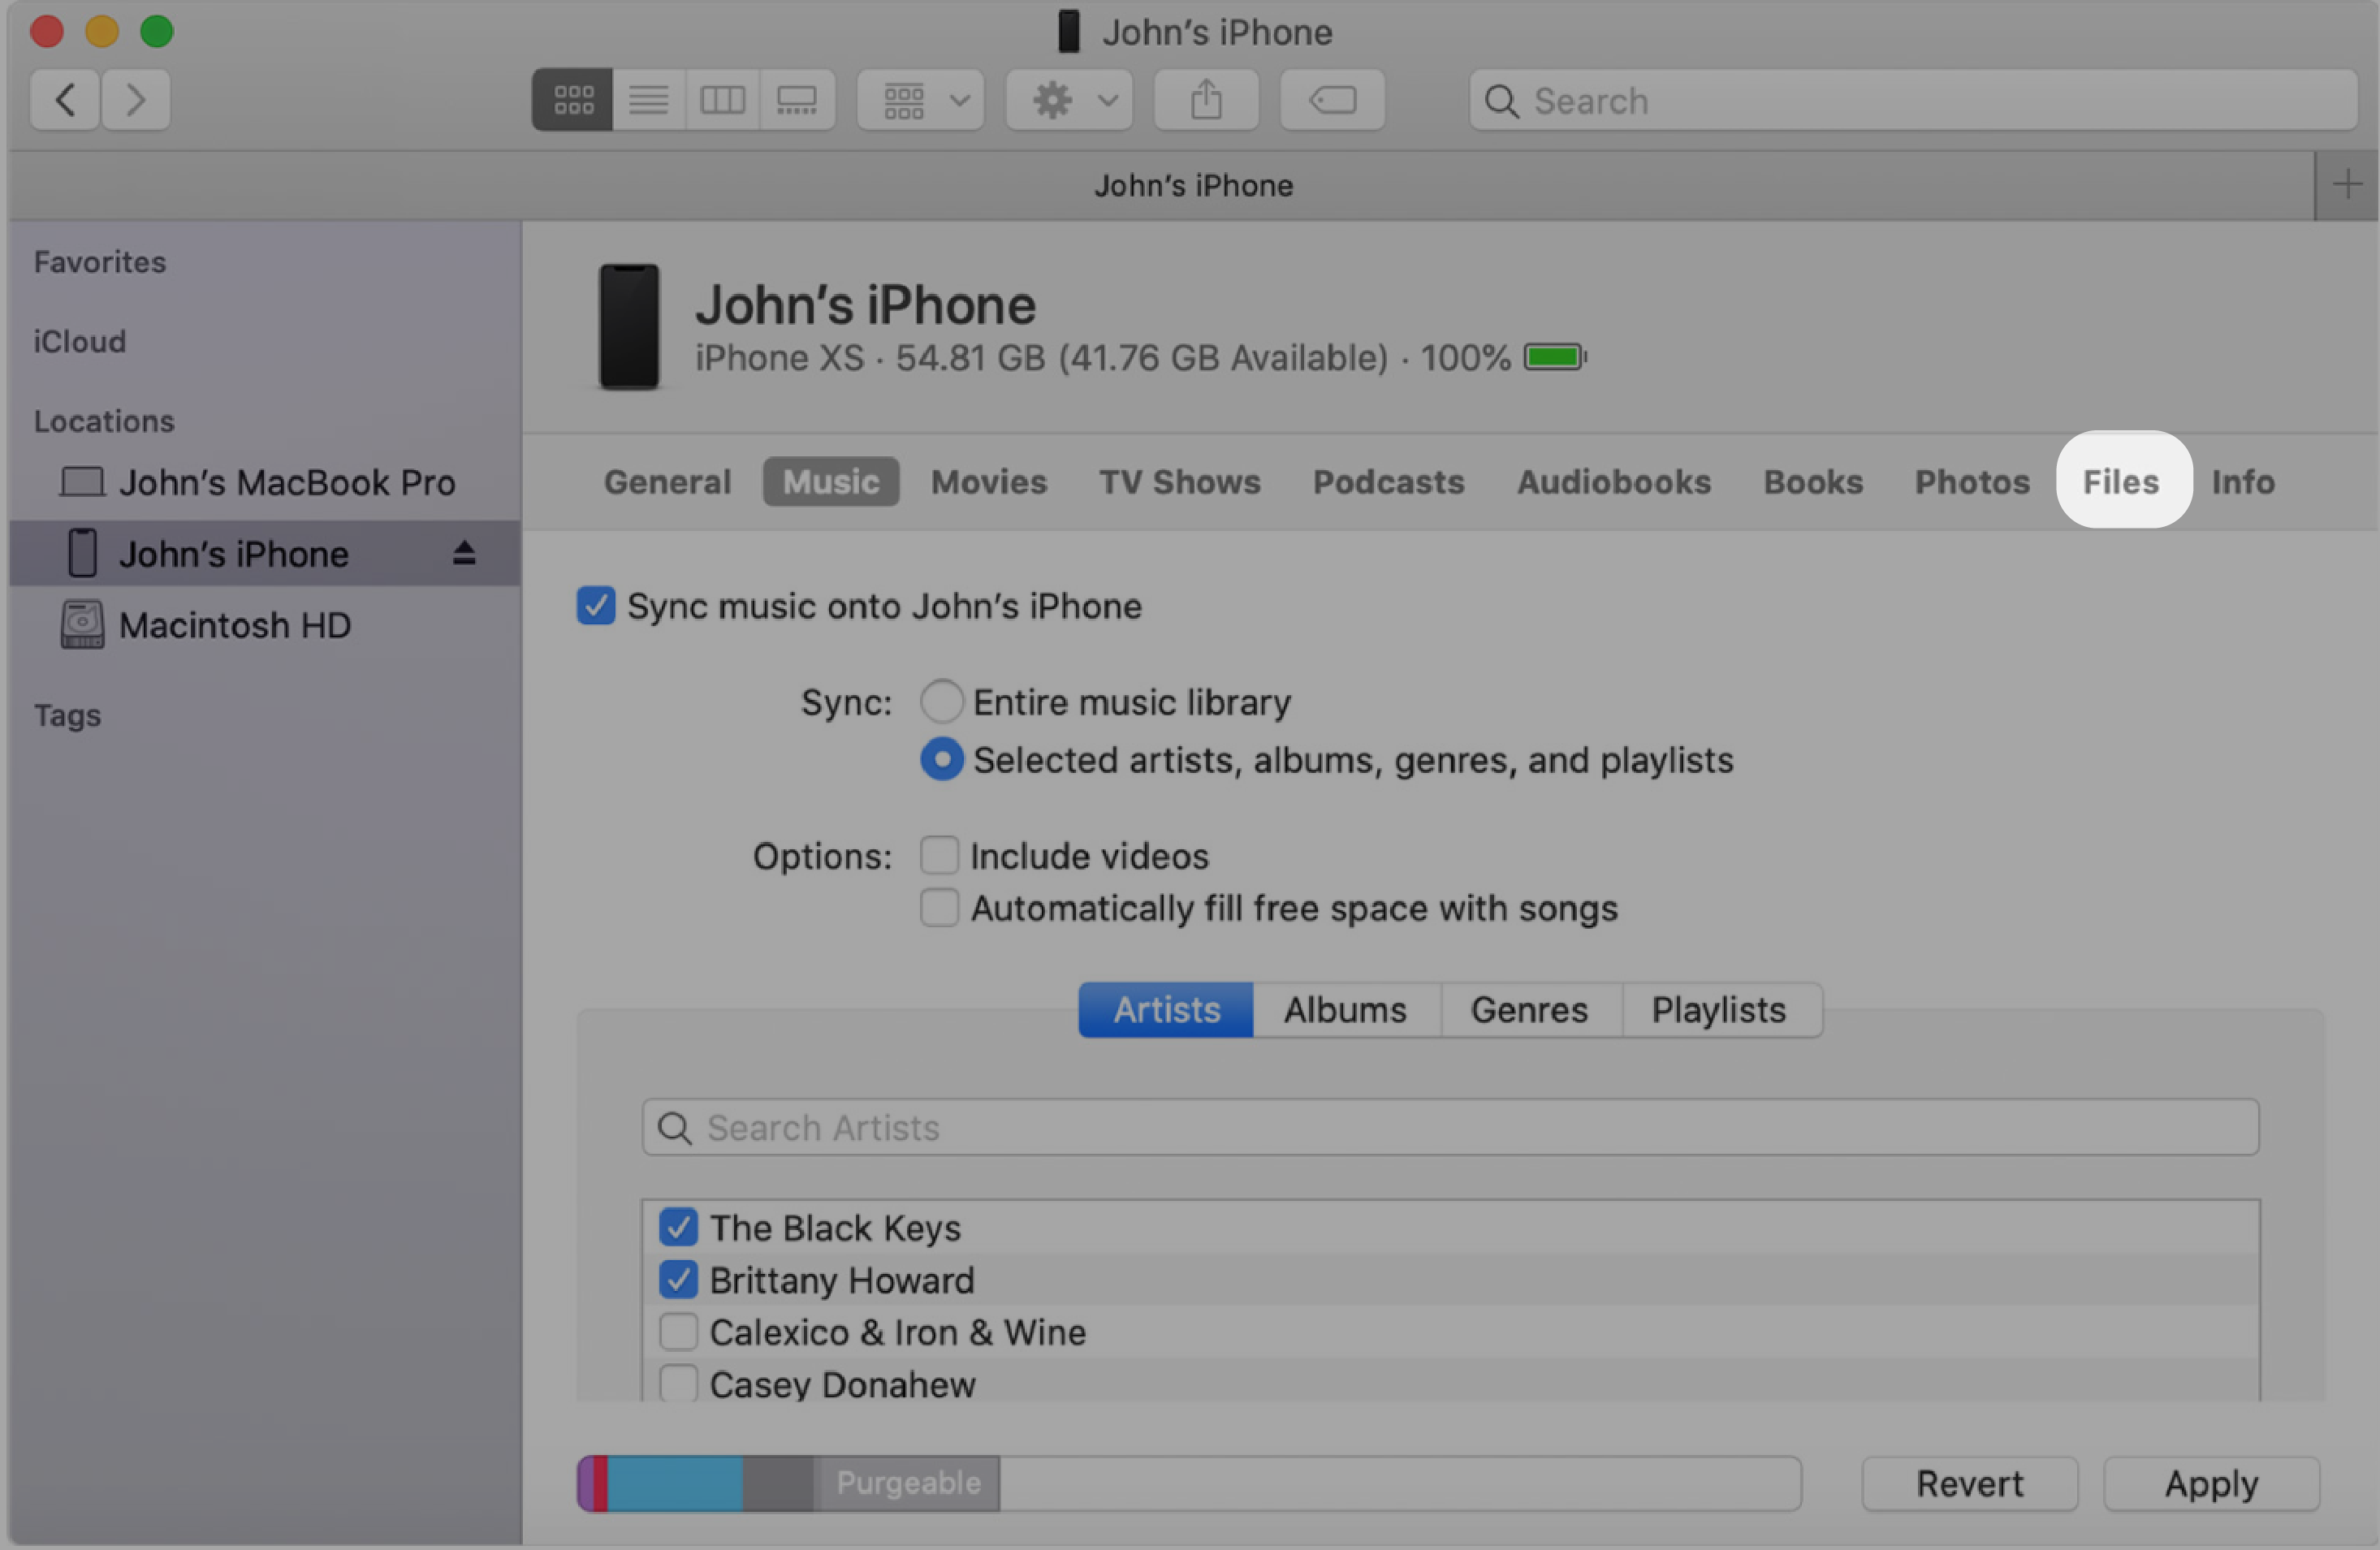
Task: Click the Music tab
Action: click(x=829, y=478)
